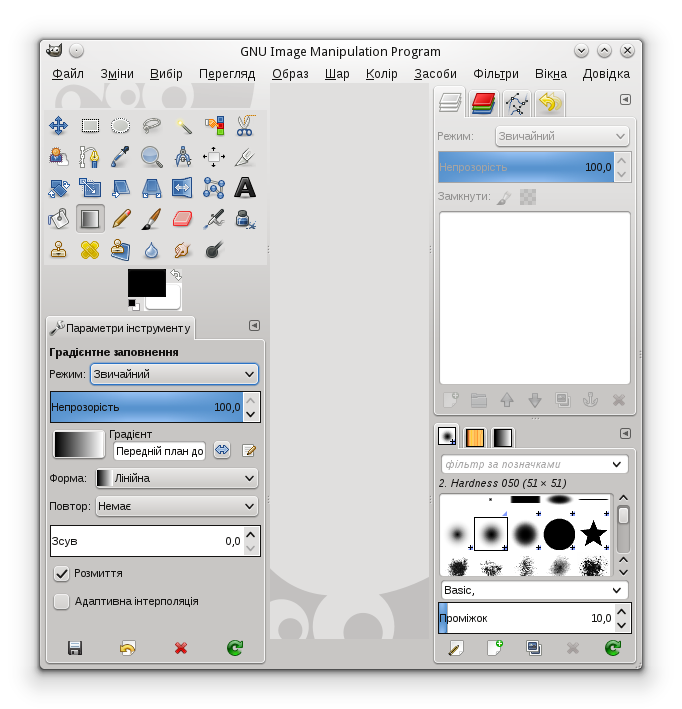This screenshot has width=682, height=709.
Task: Select the Select by Color tool
Action: click(x=214, y=125)
